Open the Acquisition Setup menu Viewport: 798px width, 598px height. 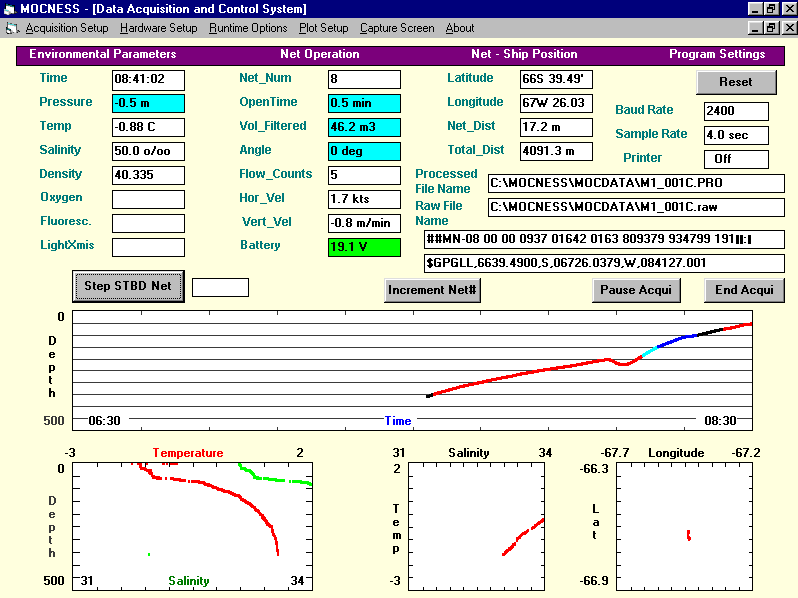point(67,28)
